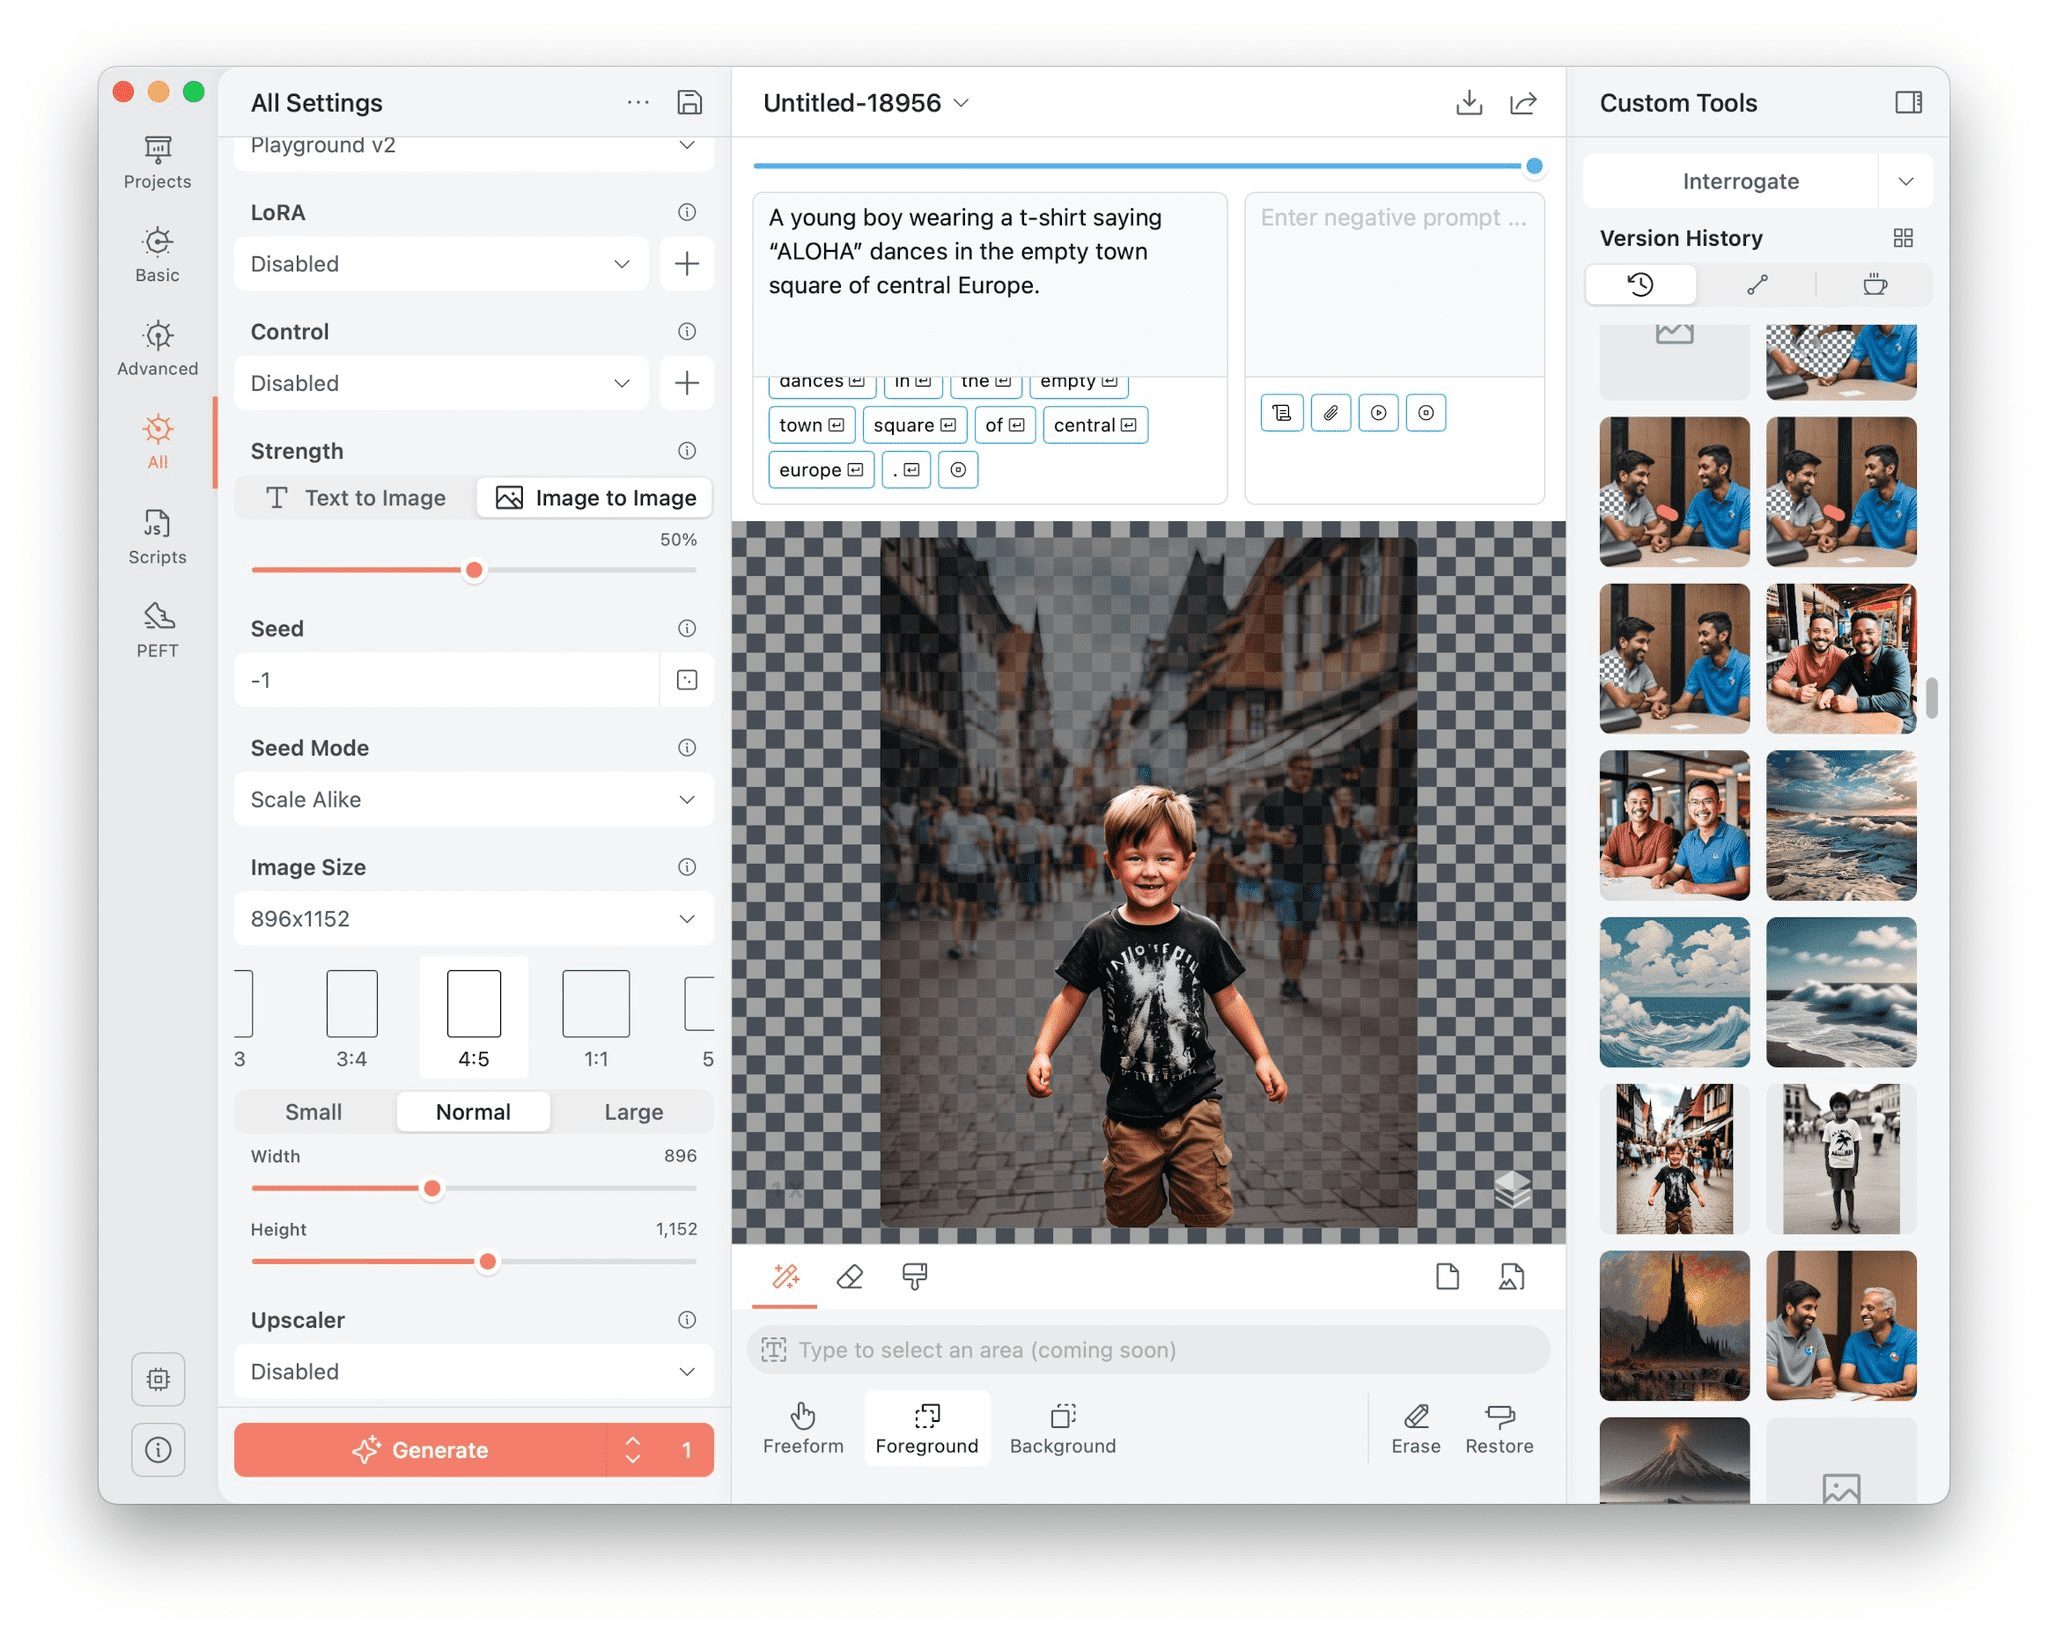Open the layers icon on canvas
The width and height of the screenshot is (2048, 1634).
pyautogui.click(x=1512, y=1189)
